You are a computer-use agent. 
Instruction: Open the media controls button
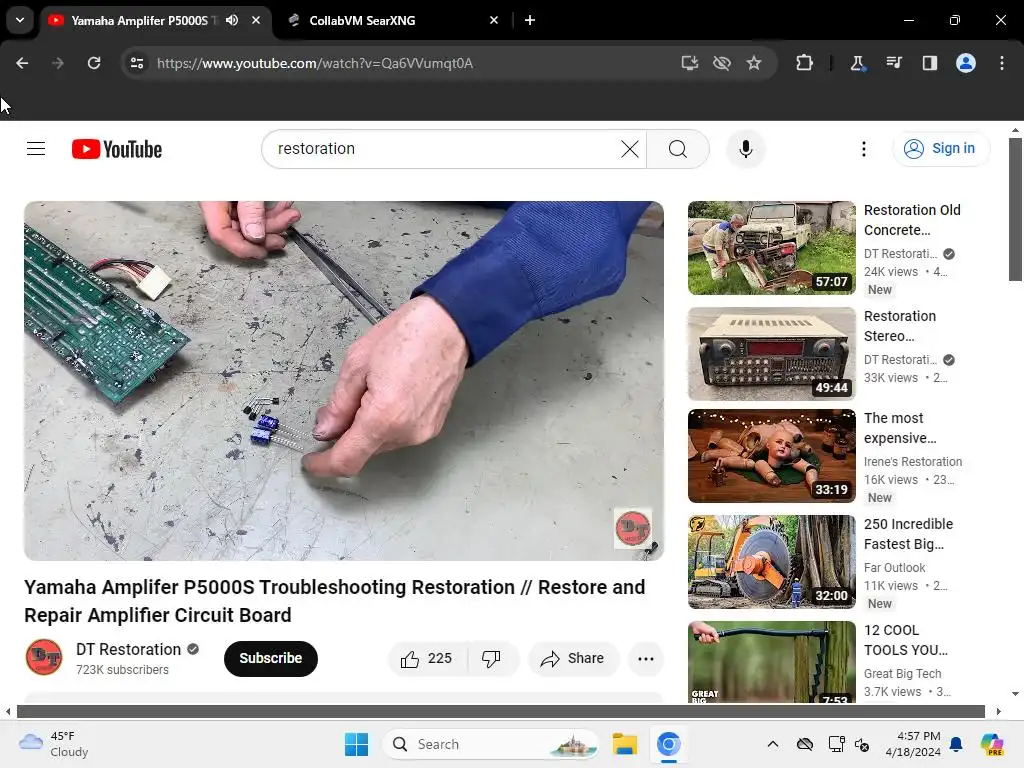[x=894, y=63]
